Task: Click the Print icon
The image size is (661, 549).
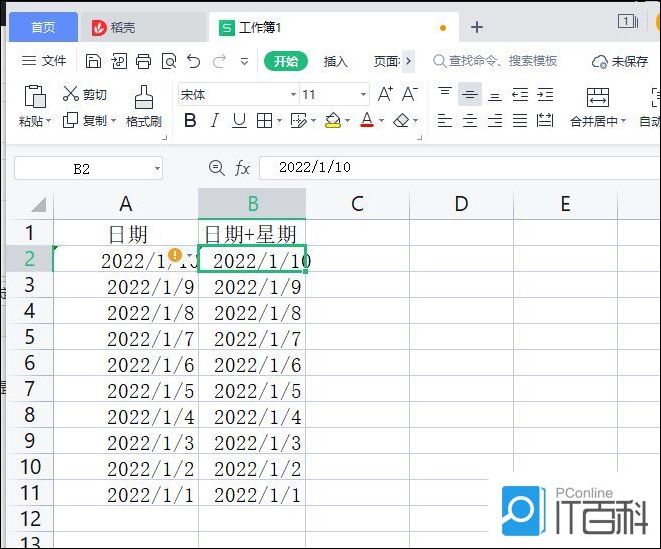Action: click(143, 62)
